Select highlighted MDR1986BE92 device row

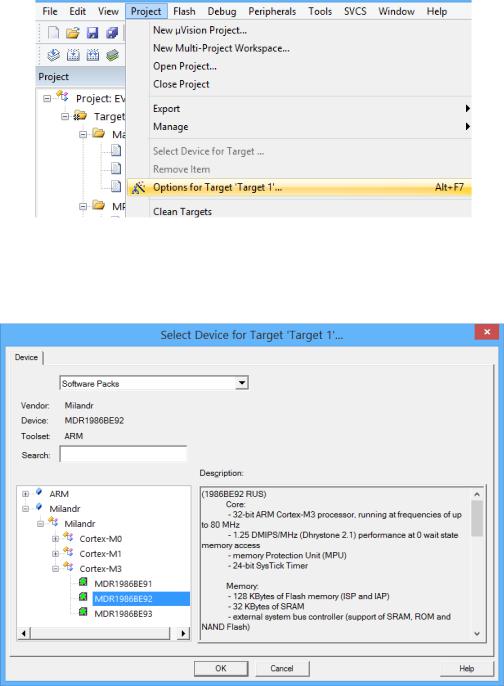141,598
